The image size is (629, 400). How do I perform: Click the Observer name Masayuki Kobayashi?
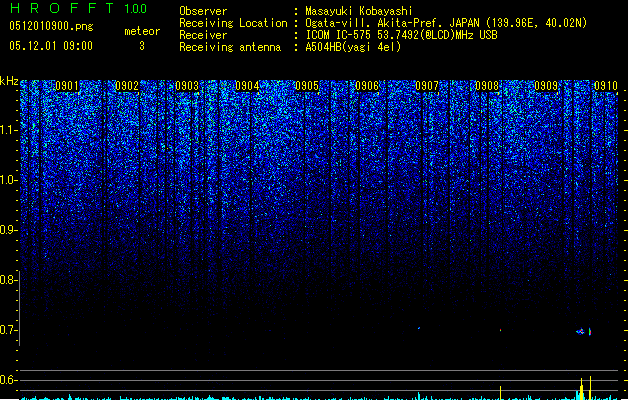coord(359,11)
